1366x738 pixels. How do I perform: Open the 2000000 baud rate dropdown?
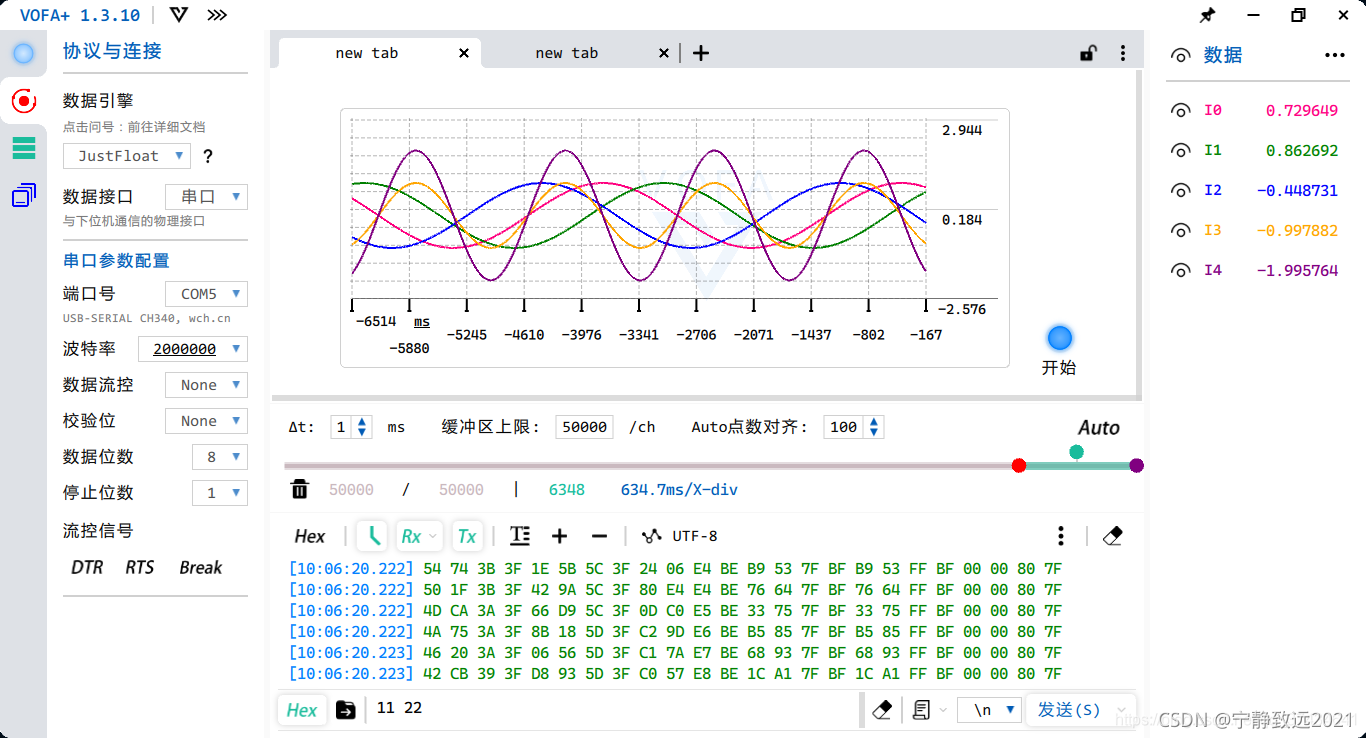tap(194, 349)
